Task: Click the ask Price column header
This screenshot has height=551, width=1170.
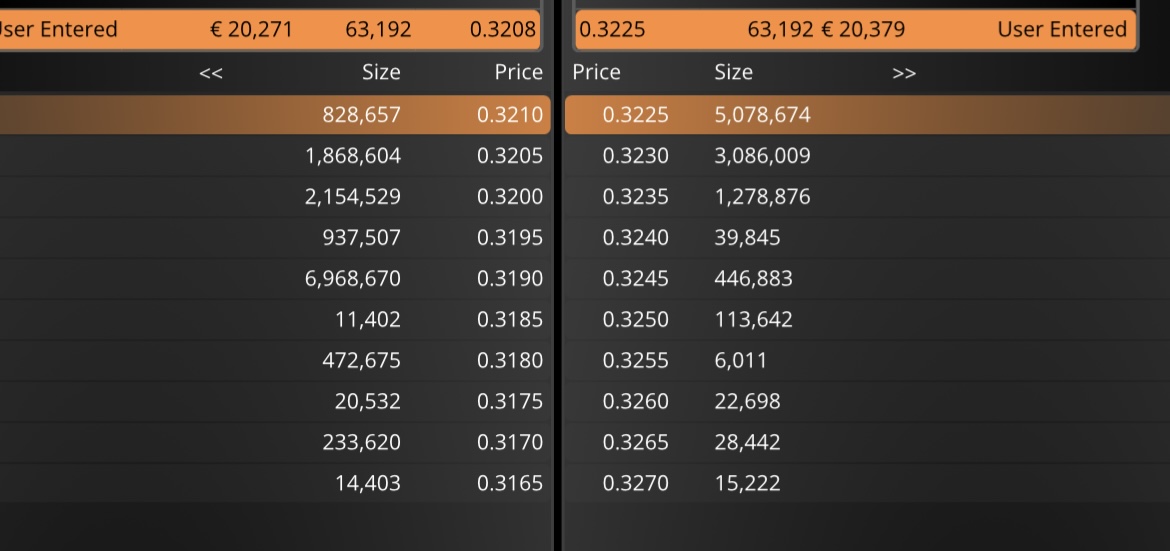Action: coord(596,72)
